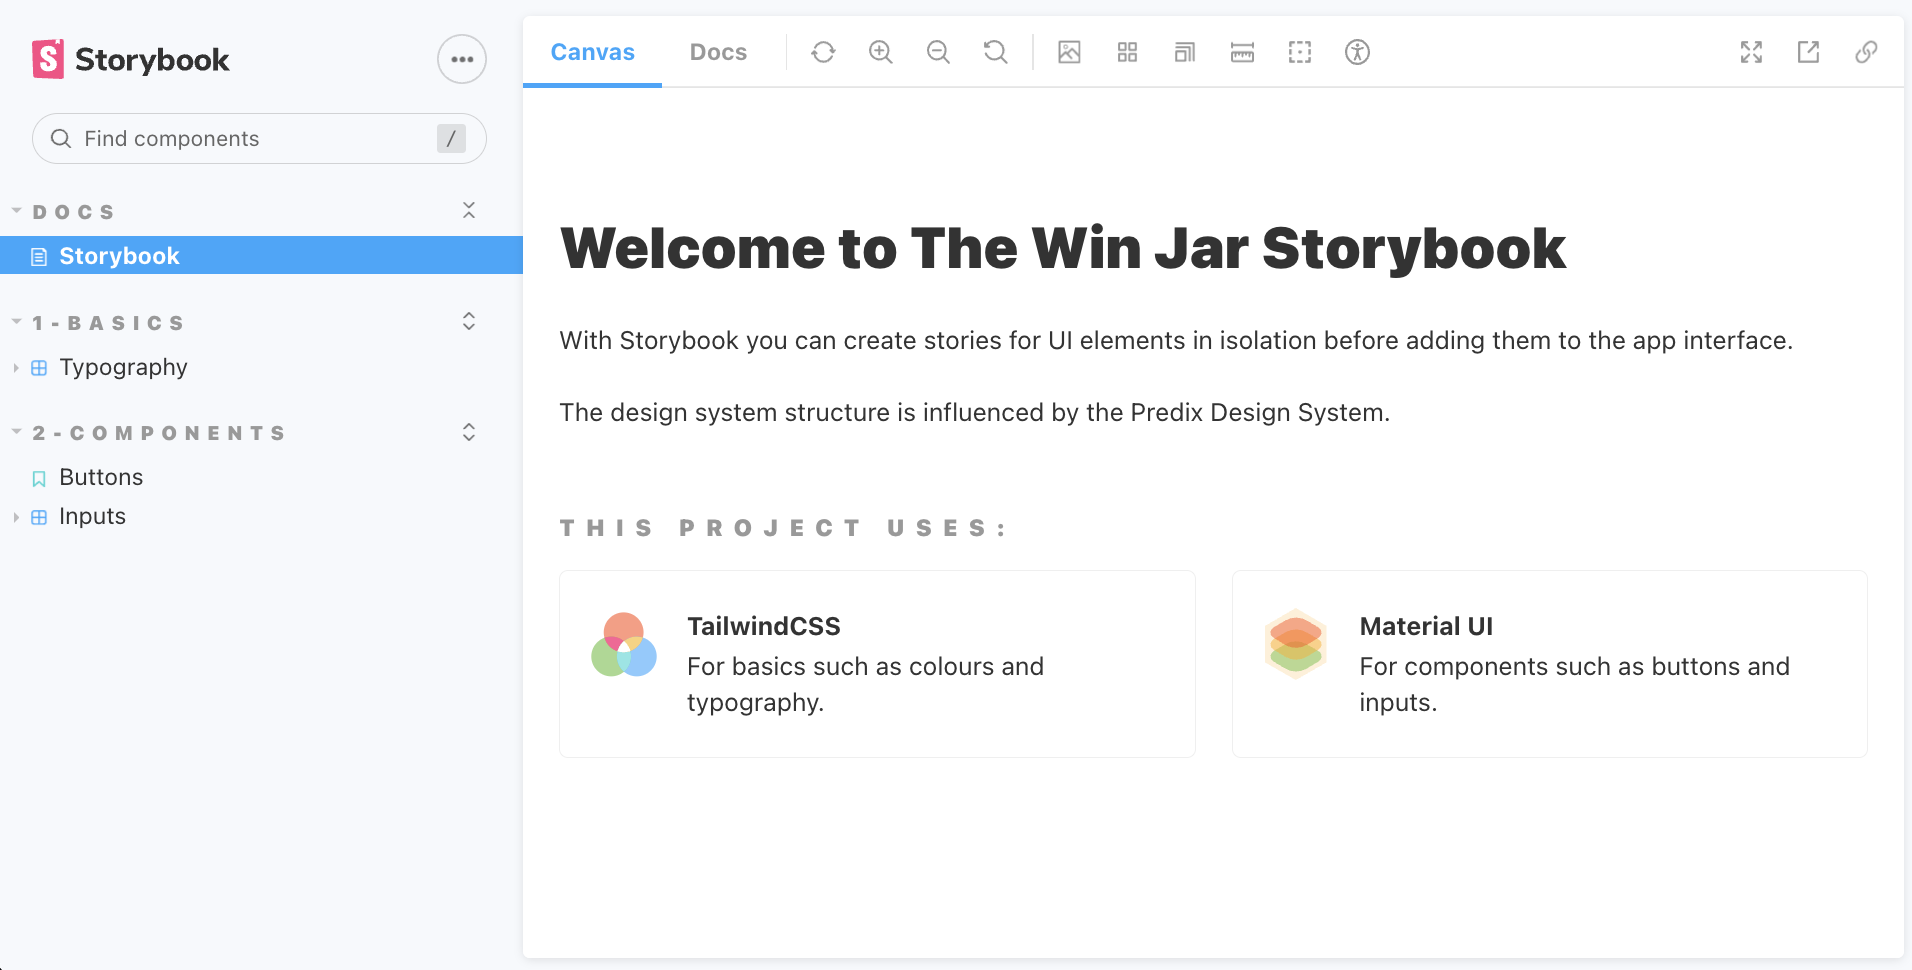The image size is (1912, 970).
Task: Toggle the background grid
Action: [1127, 52]
